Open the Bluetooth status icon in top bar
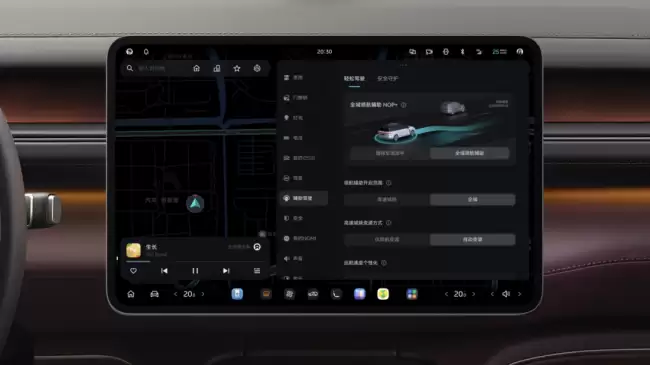 click(x=463, y=52)
